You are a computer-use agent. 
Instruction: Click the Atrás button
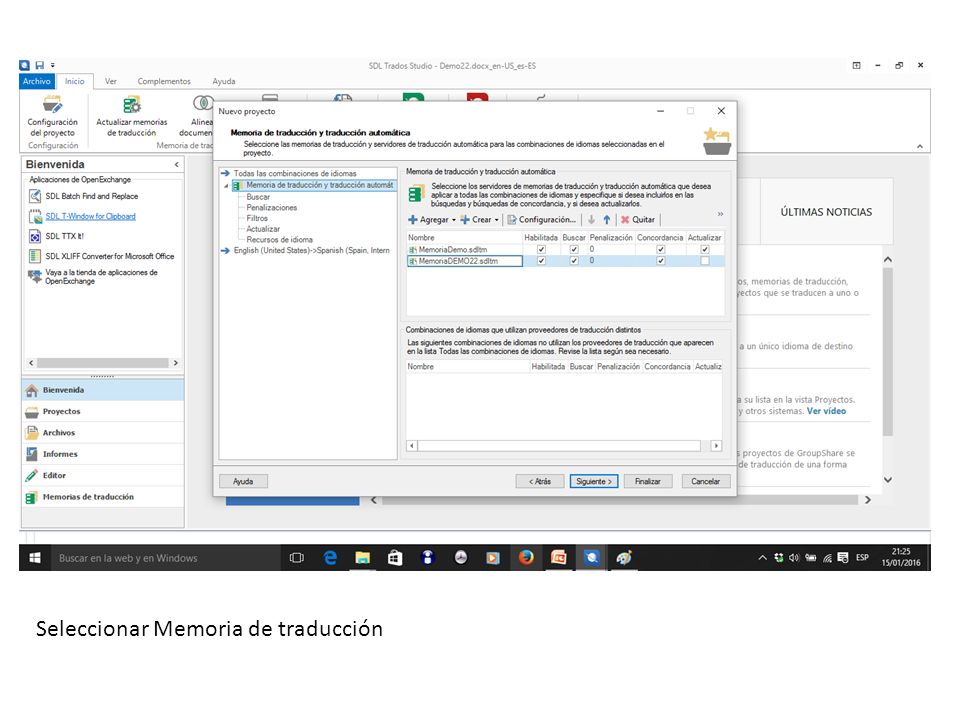(x=539, y=481)
